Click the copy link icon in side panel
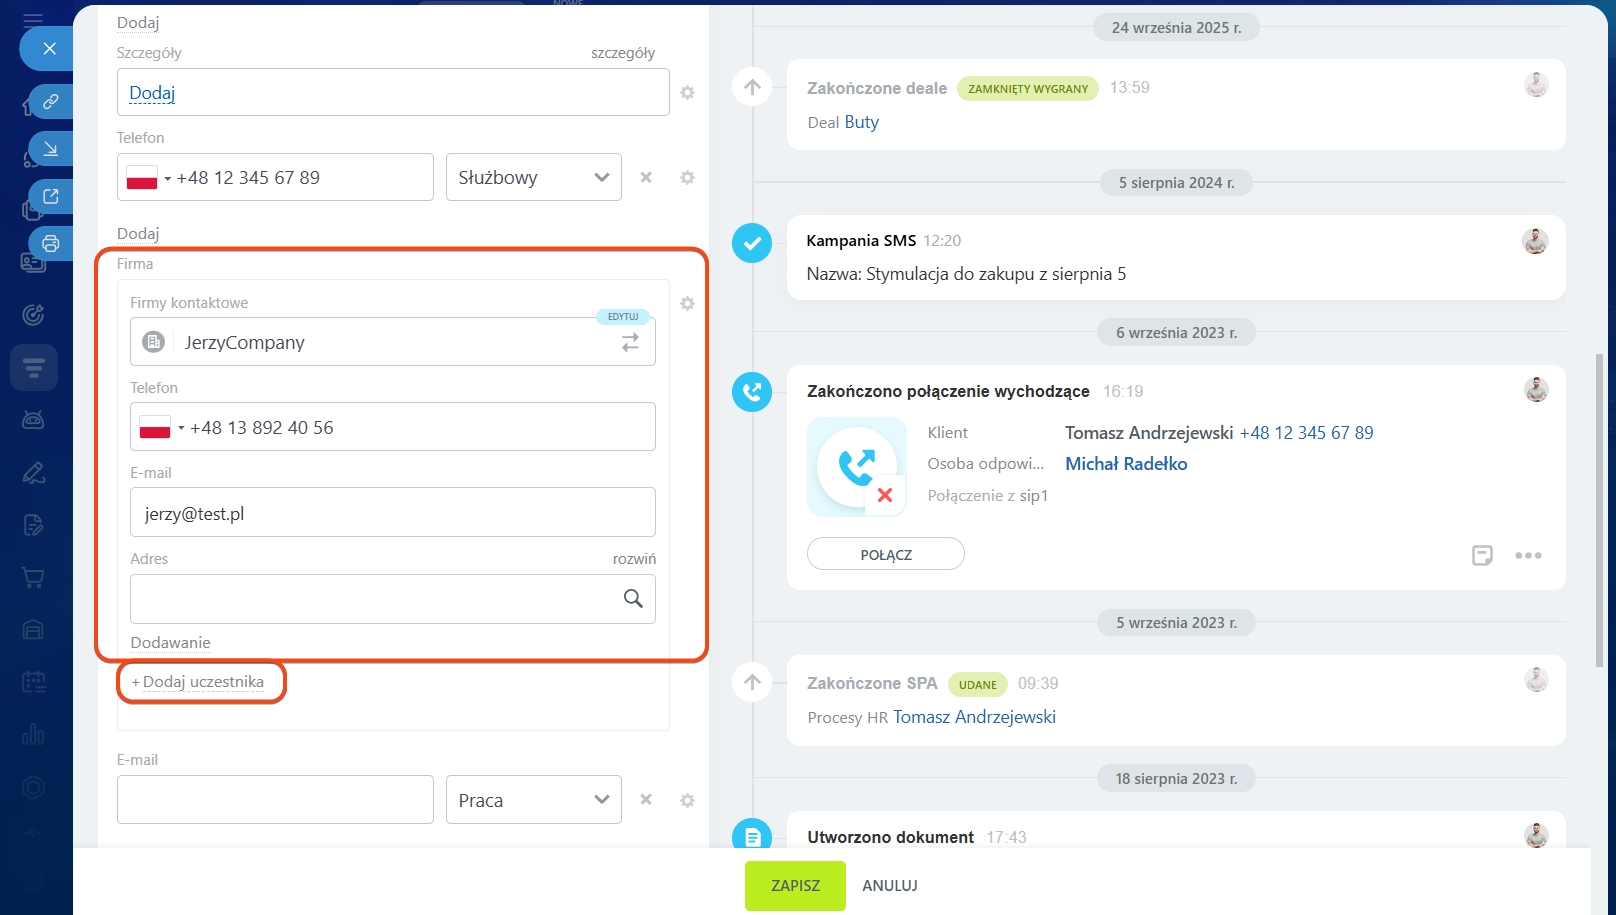 coord(51,102)
